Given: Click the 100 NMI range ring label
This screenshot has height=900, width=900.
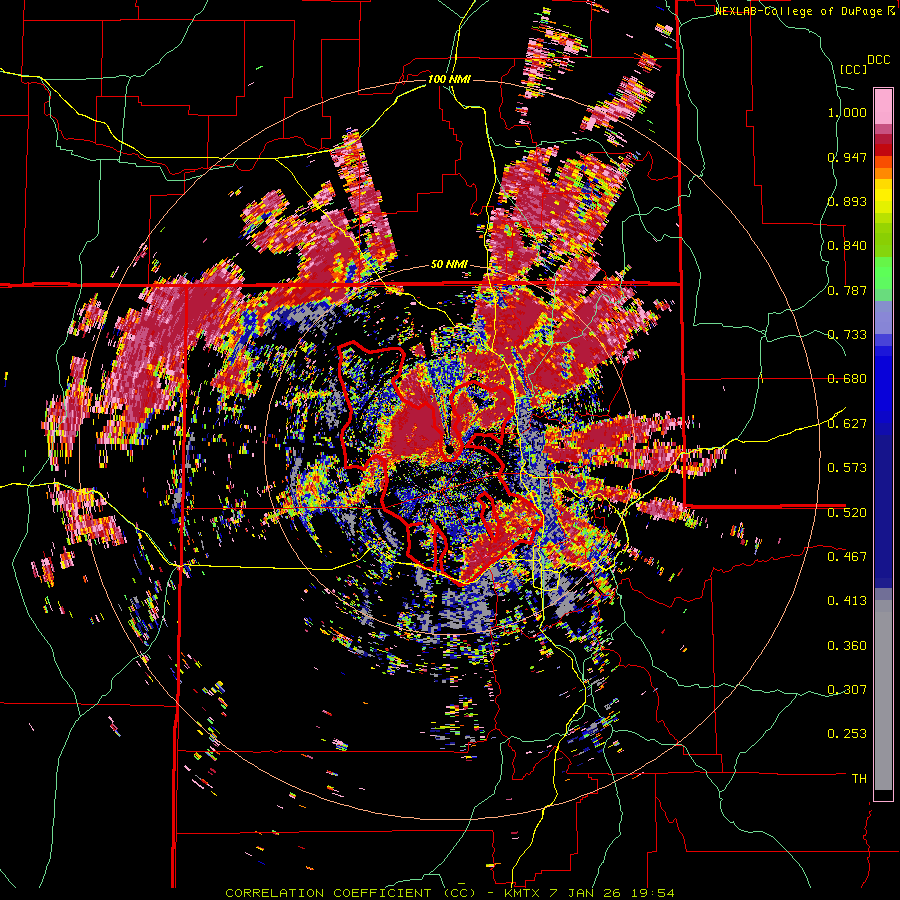Looking at the screenshot, I should (x=449, y=79).
